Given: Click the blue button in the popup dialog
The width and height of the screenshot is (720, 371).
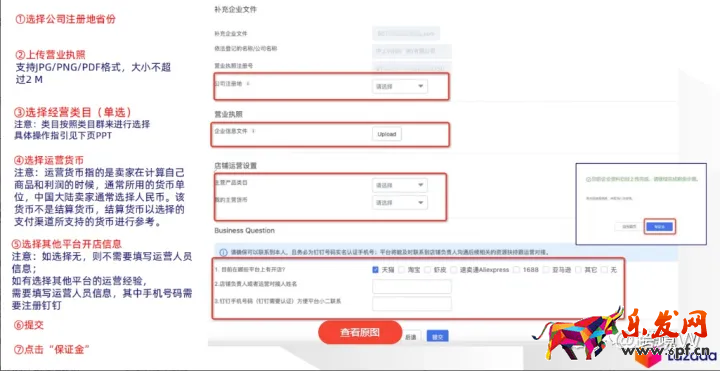Looking at the screenshot, I should (659, 226).
